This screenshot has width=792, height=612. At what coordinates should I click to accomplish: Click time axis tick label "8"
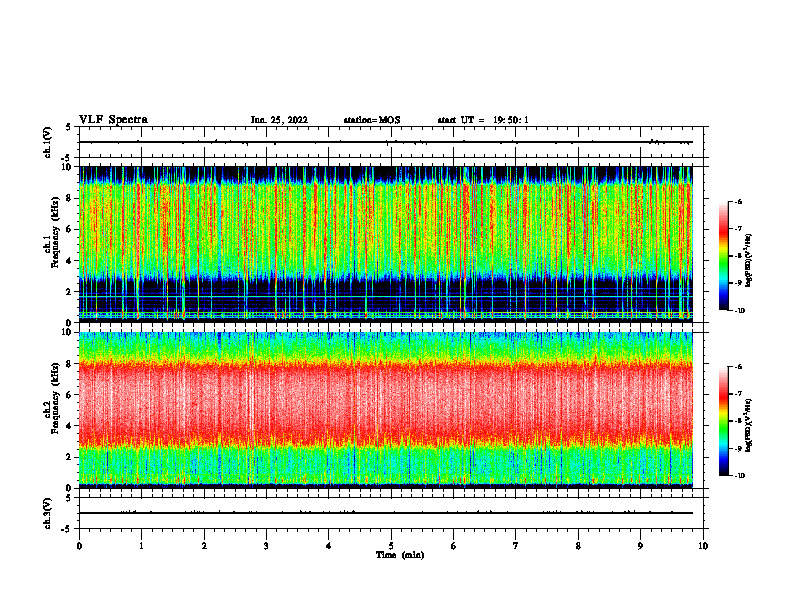tap(578, 546)
